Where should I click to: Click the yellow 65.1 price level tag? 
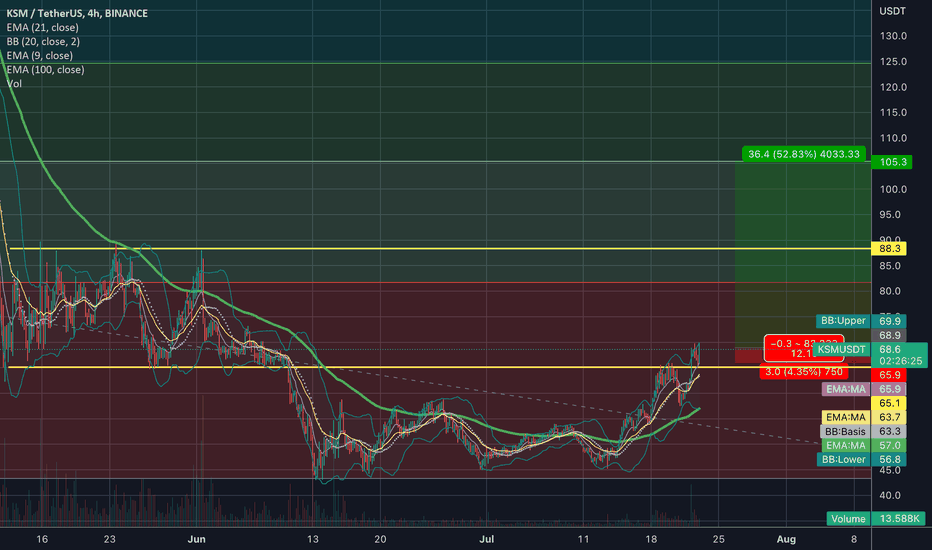click(x=889, y=403)
